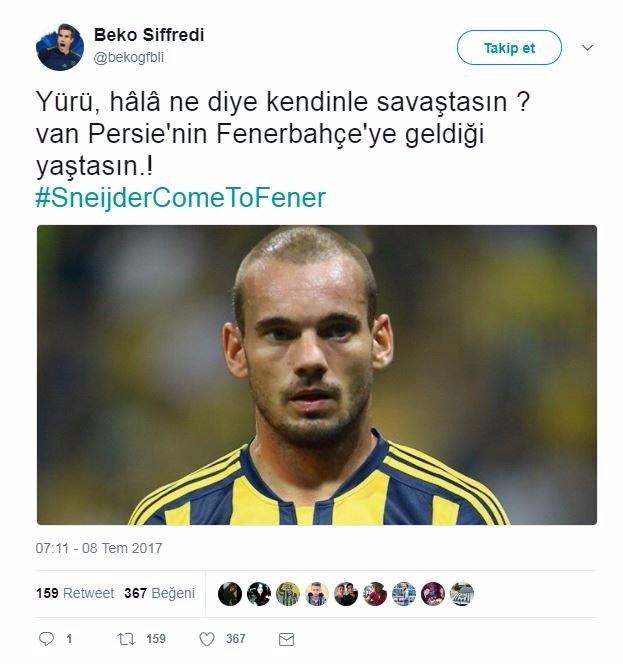Open the player photo attached to tweet
Screen dimensions: 623x664
coord(317,375)
